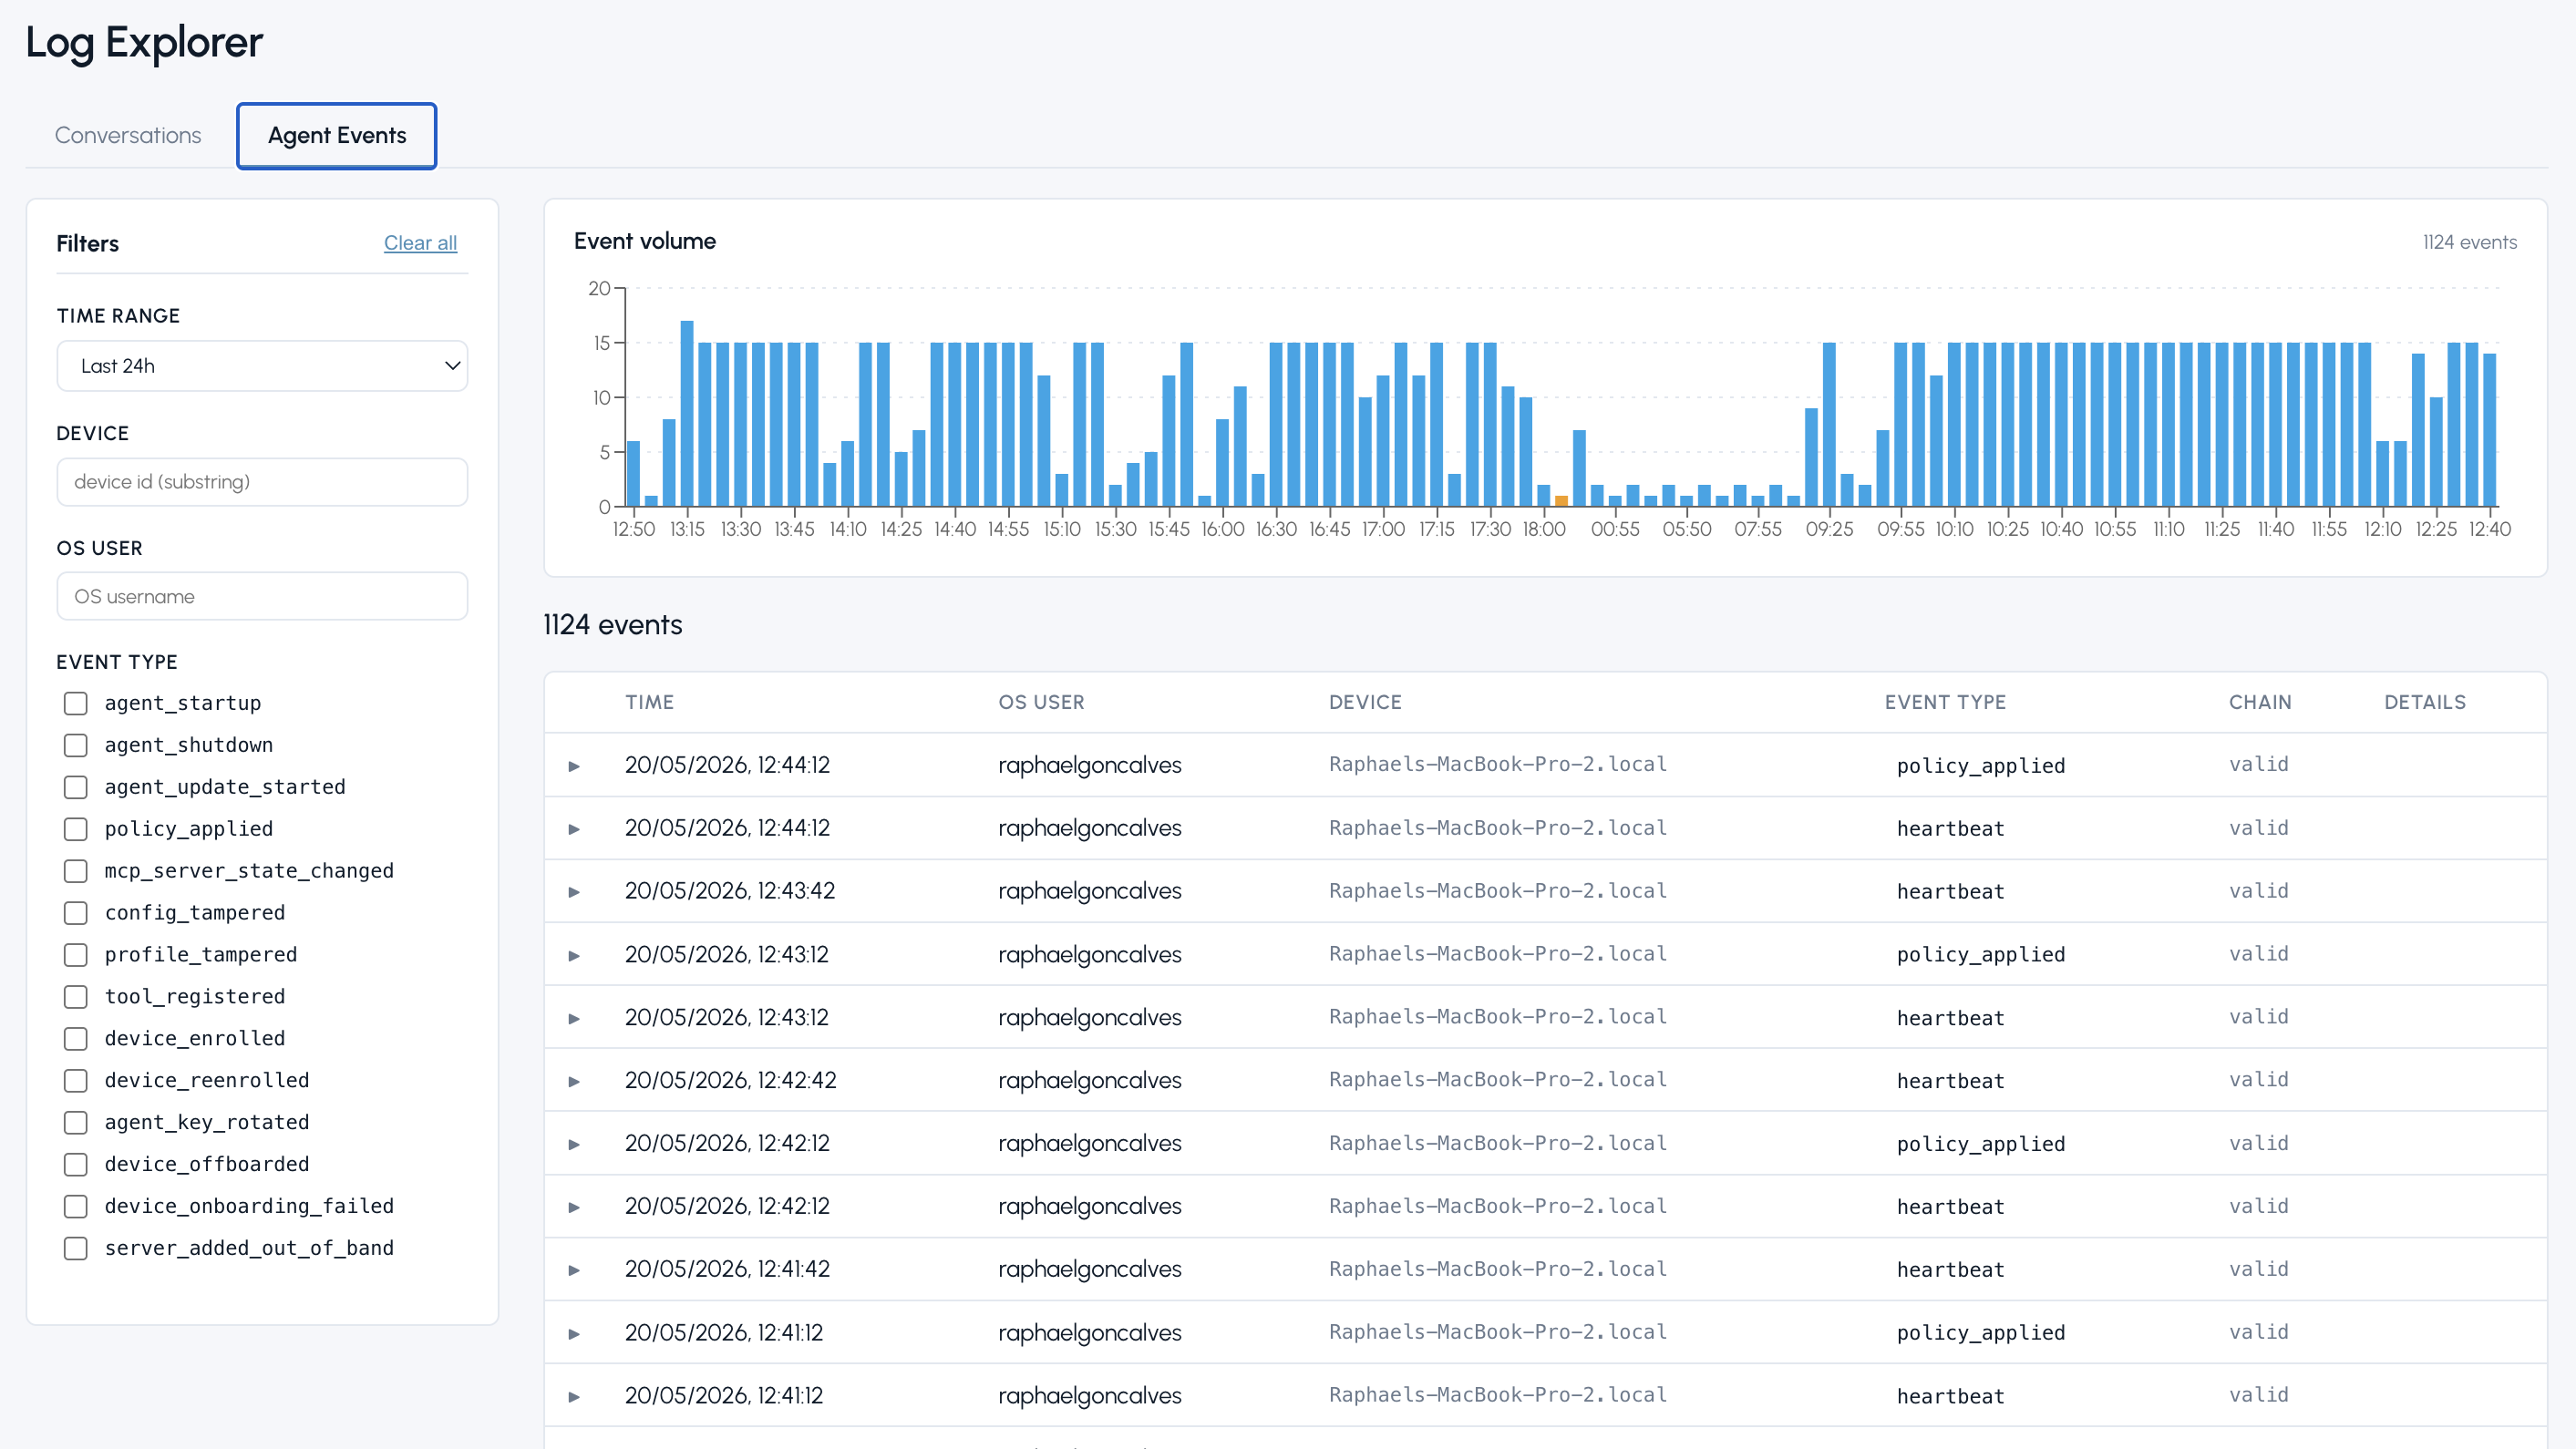Click the EVENT TYPE column header
The width and height of the screenshot is (2576, 1449).
click(x=1945, y=702)
